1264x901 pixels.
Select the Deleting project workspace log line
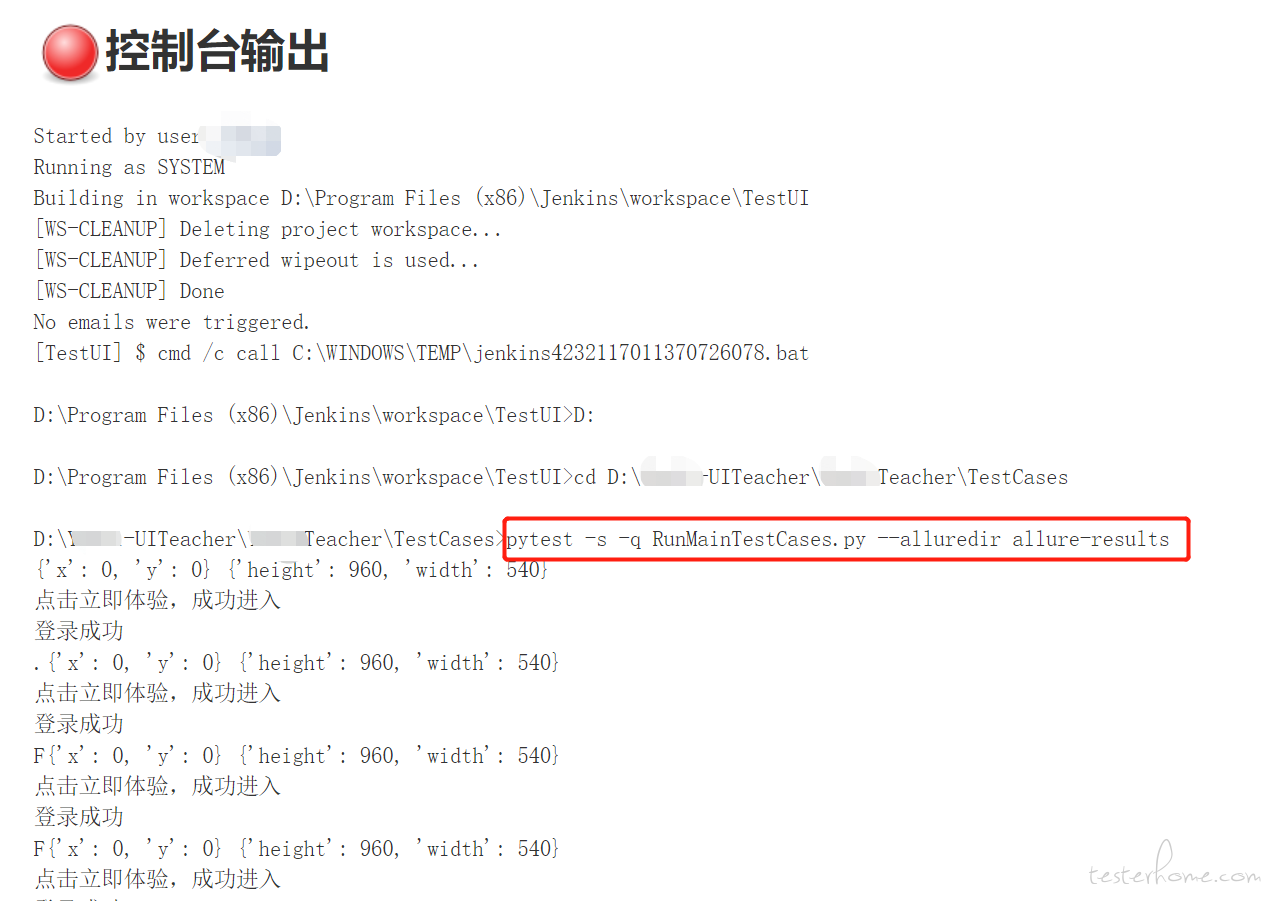click(267, 229)
